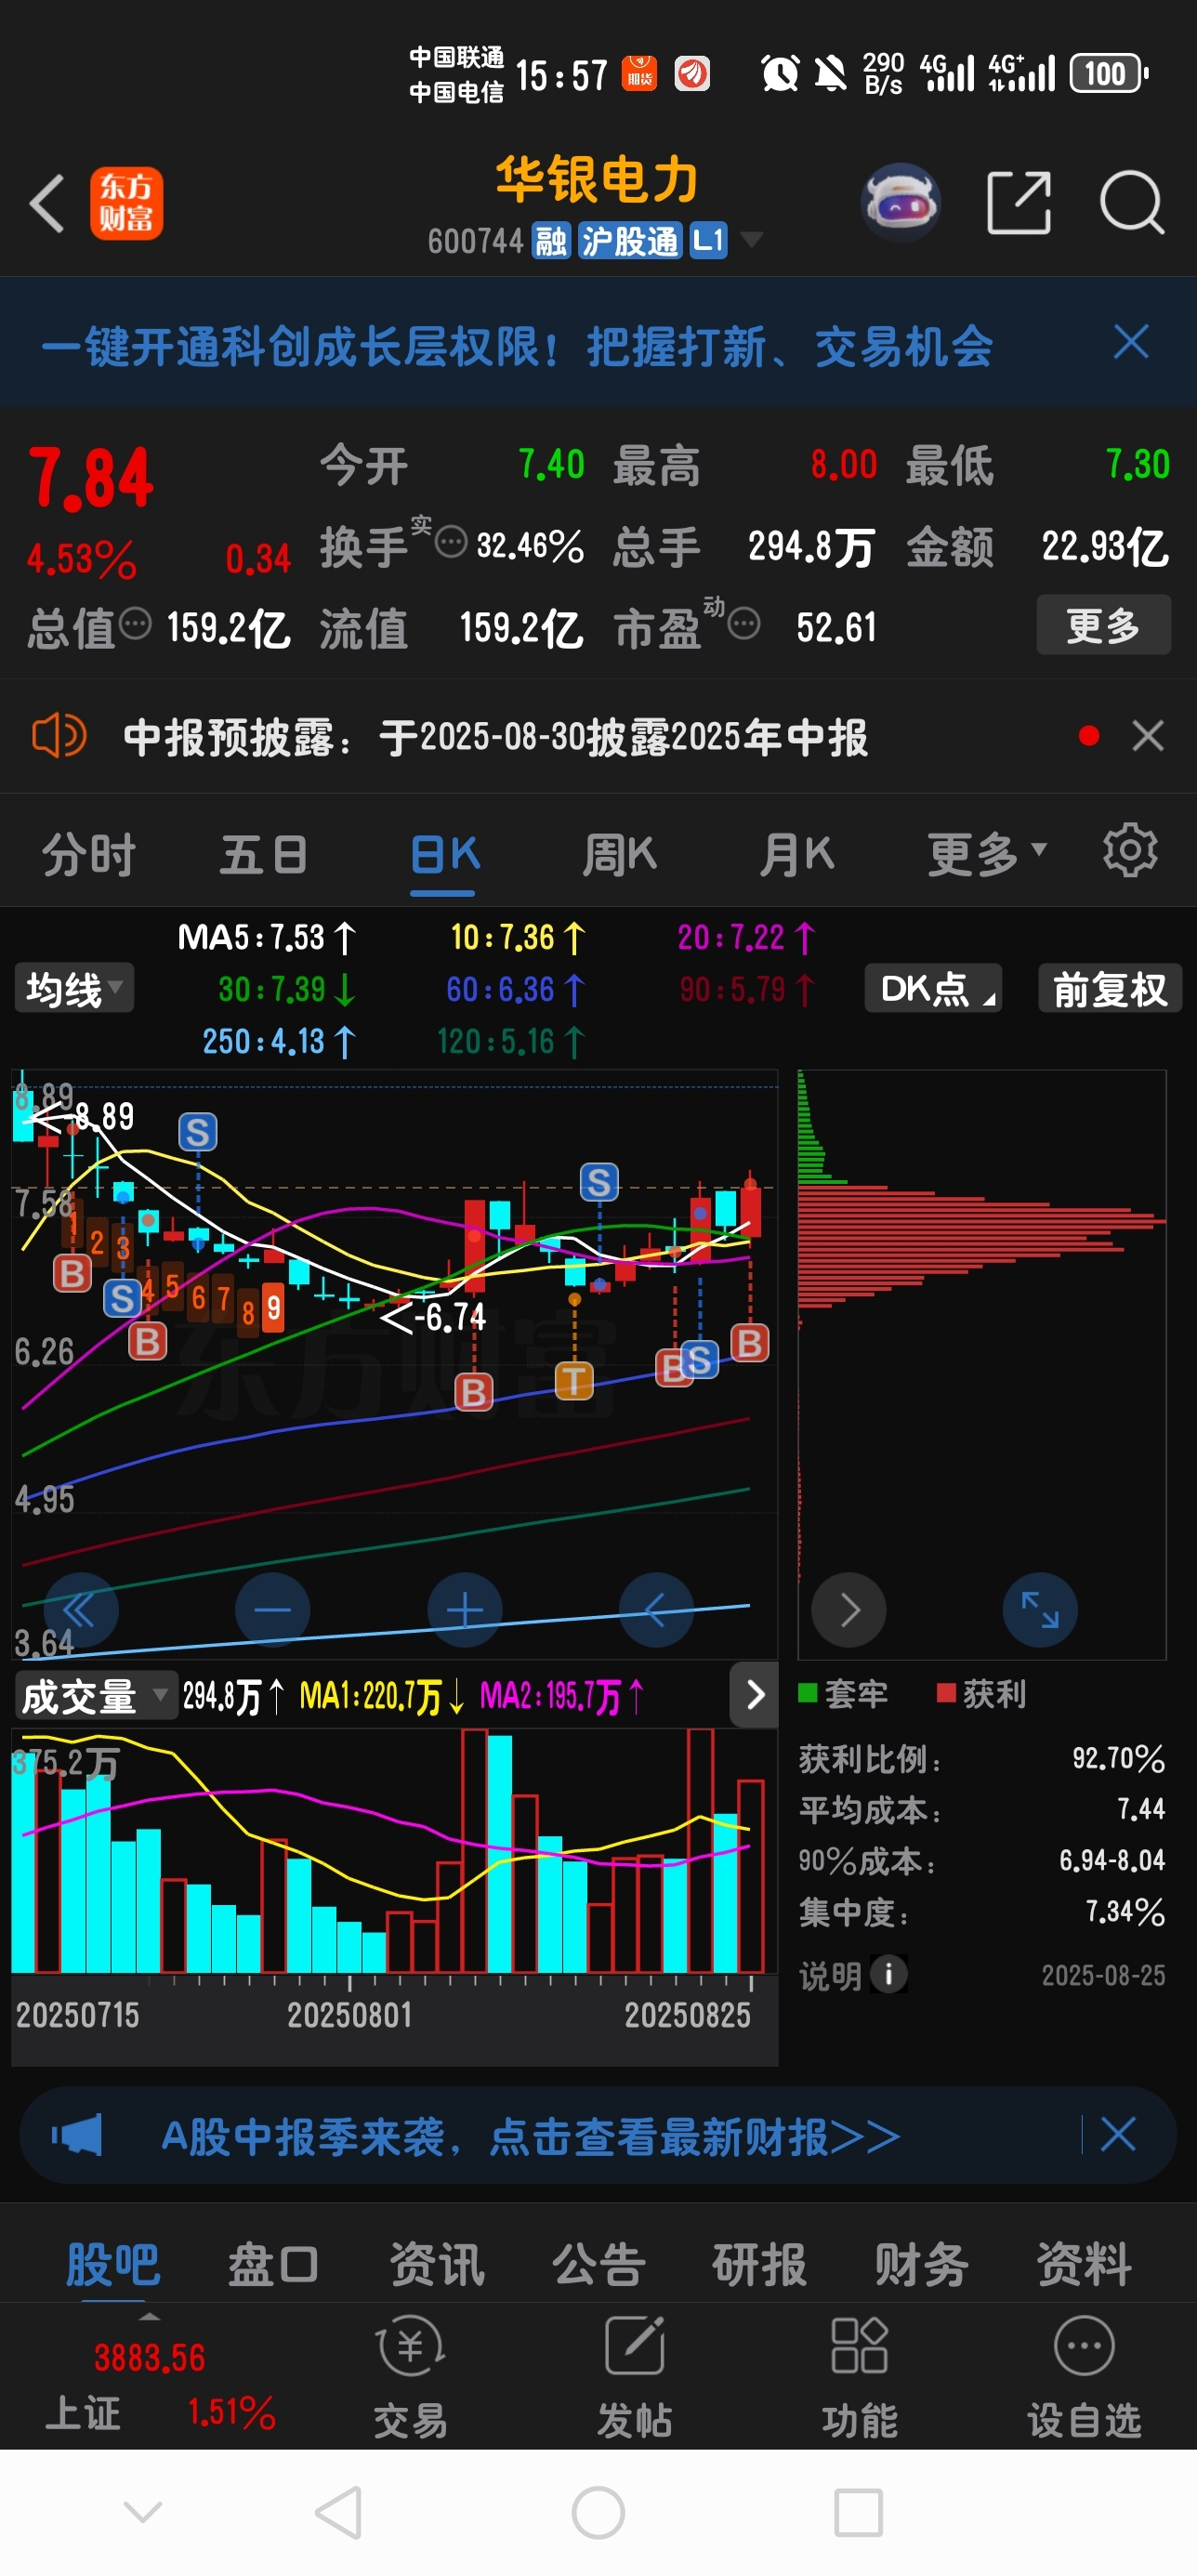Open the 成交量 indicator dropdown
This screenshot has width=1197, height=2576.
point(95,1697)
